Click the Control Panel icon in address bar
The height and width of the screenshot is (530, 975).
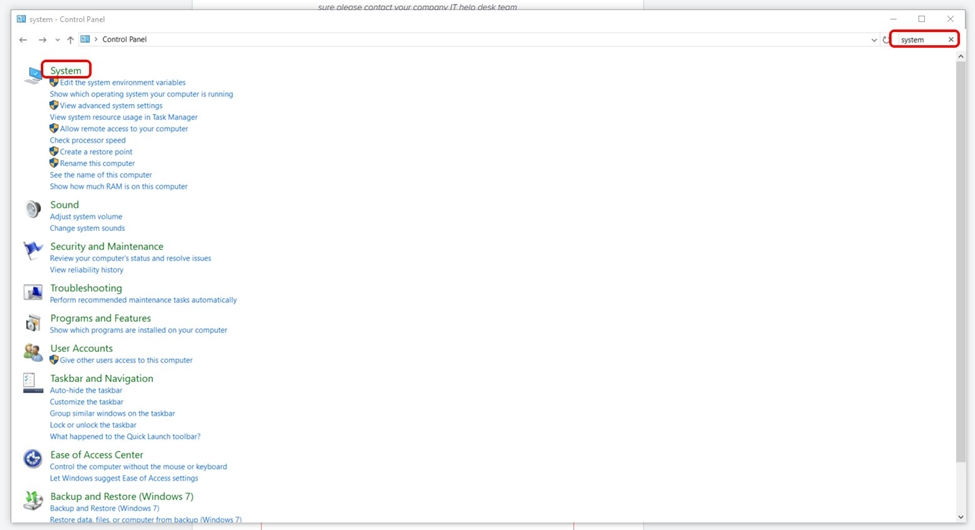point(85,39)
